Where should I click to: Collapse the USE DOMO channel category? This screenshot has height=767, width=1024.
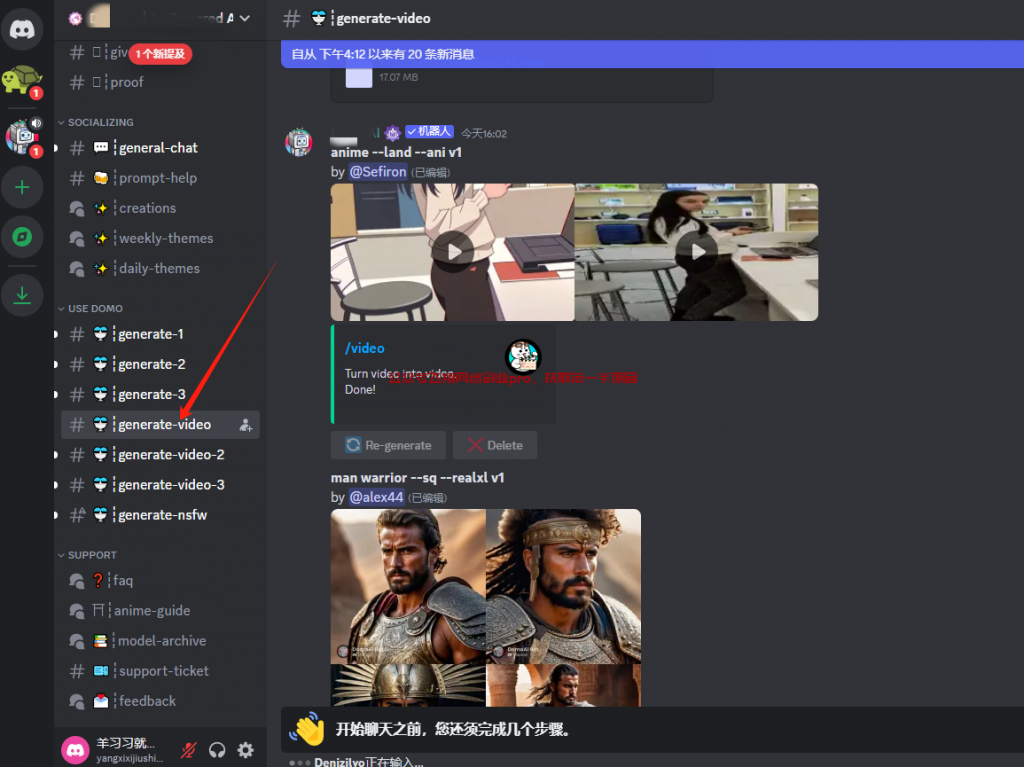[95, 308]
